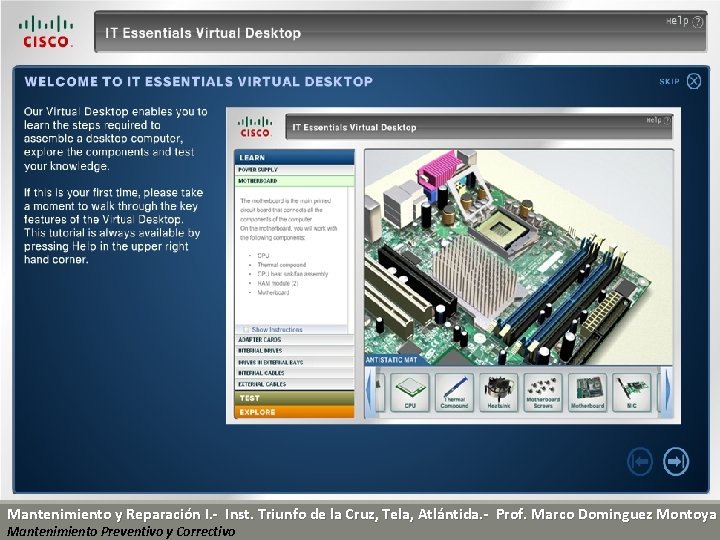Click the 'CPU' bullet in the components list

coord(263,256)
